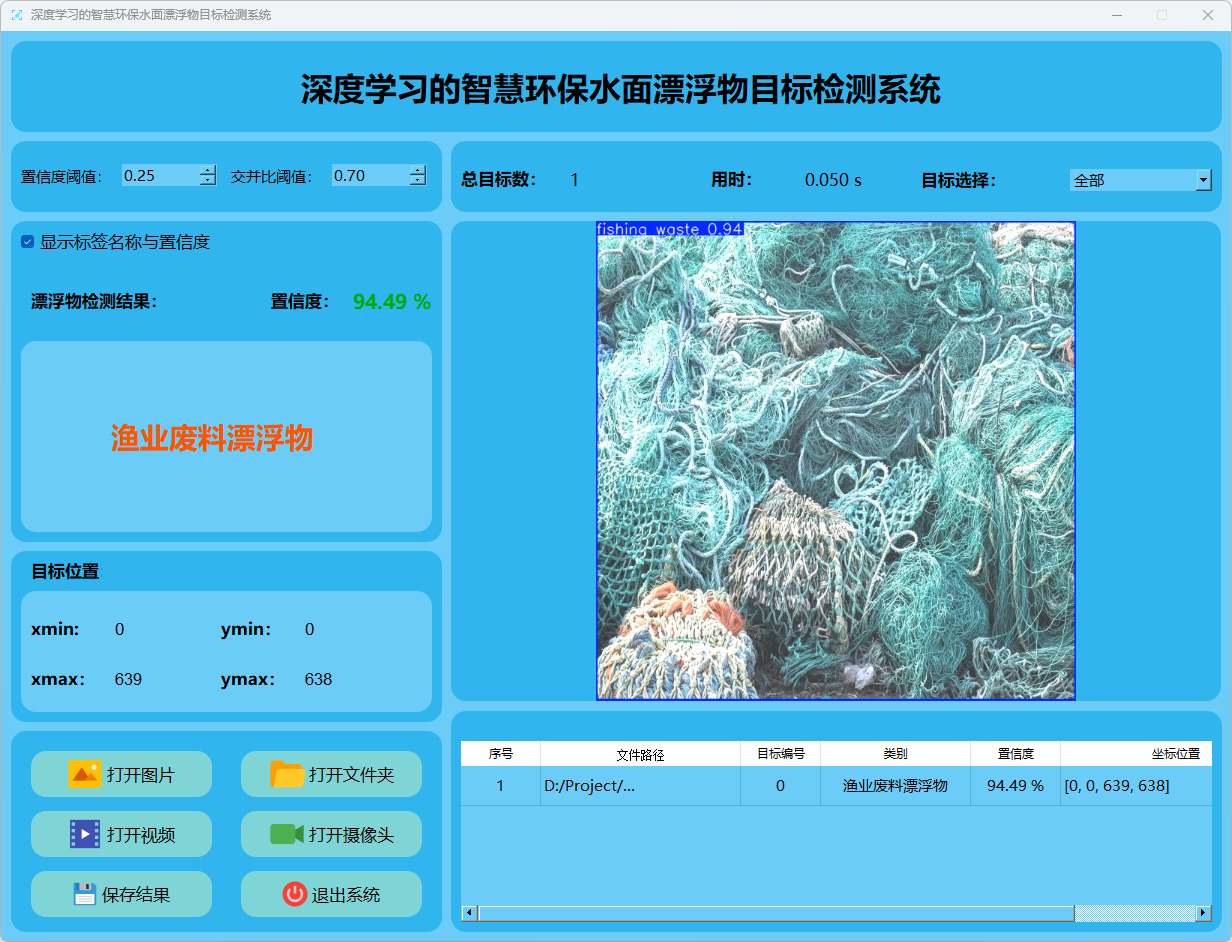This screenshot has width=1232, height=942.
Task: Click the D:/Project/... file path cell
Action: pyautogui.click(x=640, y=786)
